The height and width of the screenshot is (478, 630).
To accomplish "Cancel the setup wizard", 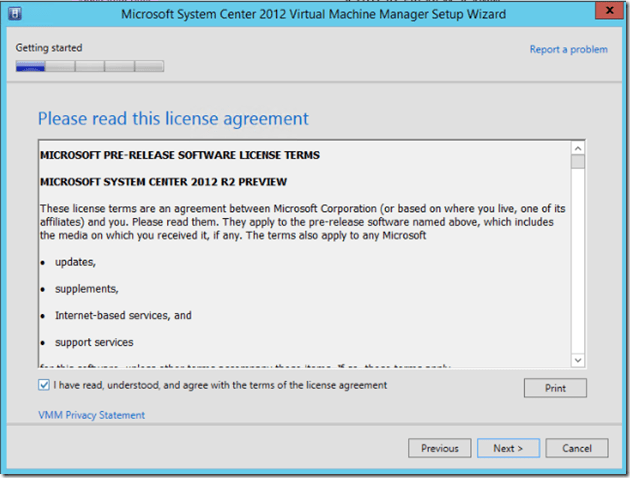I will 576,448.
